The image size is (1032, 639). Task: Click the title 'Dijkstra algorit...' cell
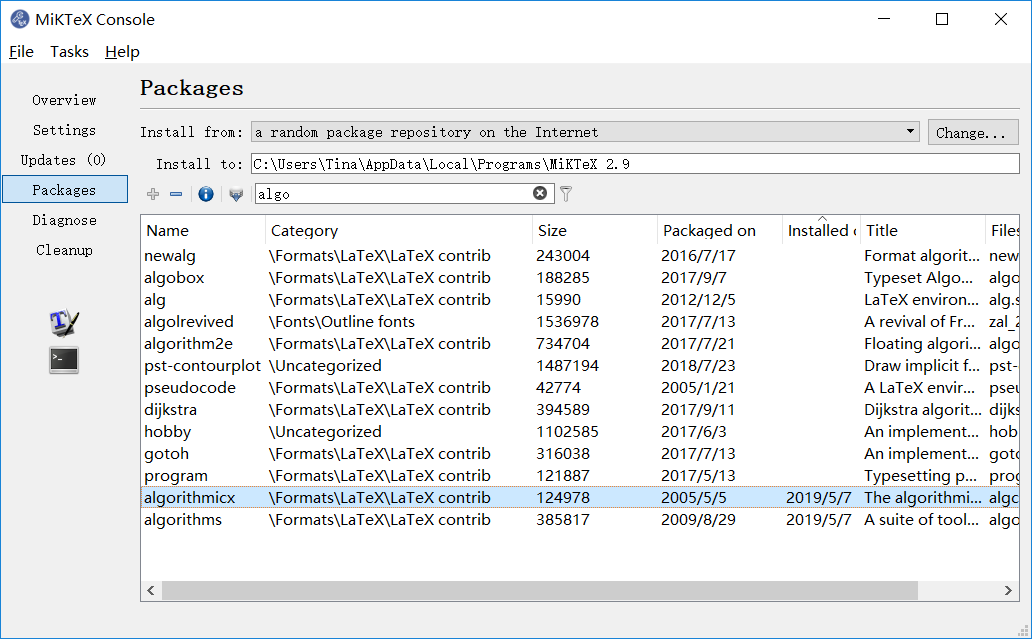click(922, 409)
